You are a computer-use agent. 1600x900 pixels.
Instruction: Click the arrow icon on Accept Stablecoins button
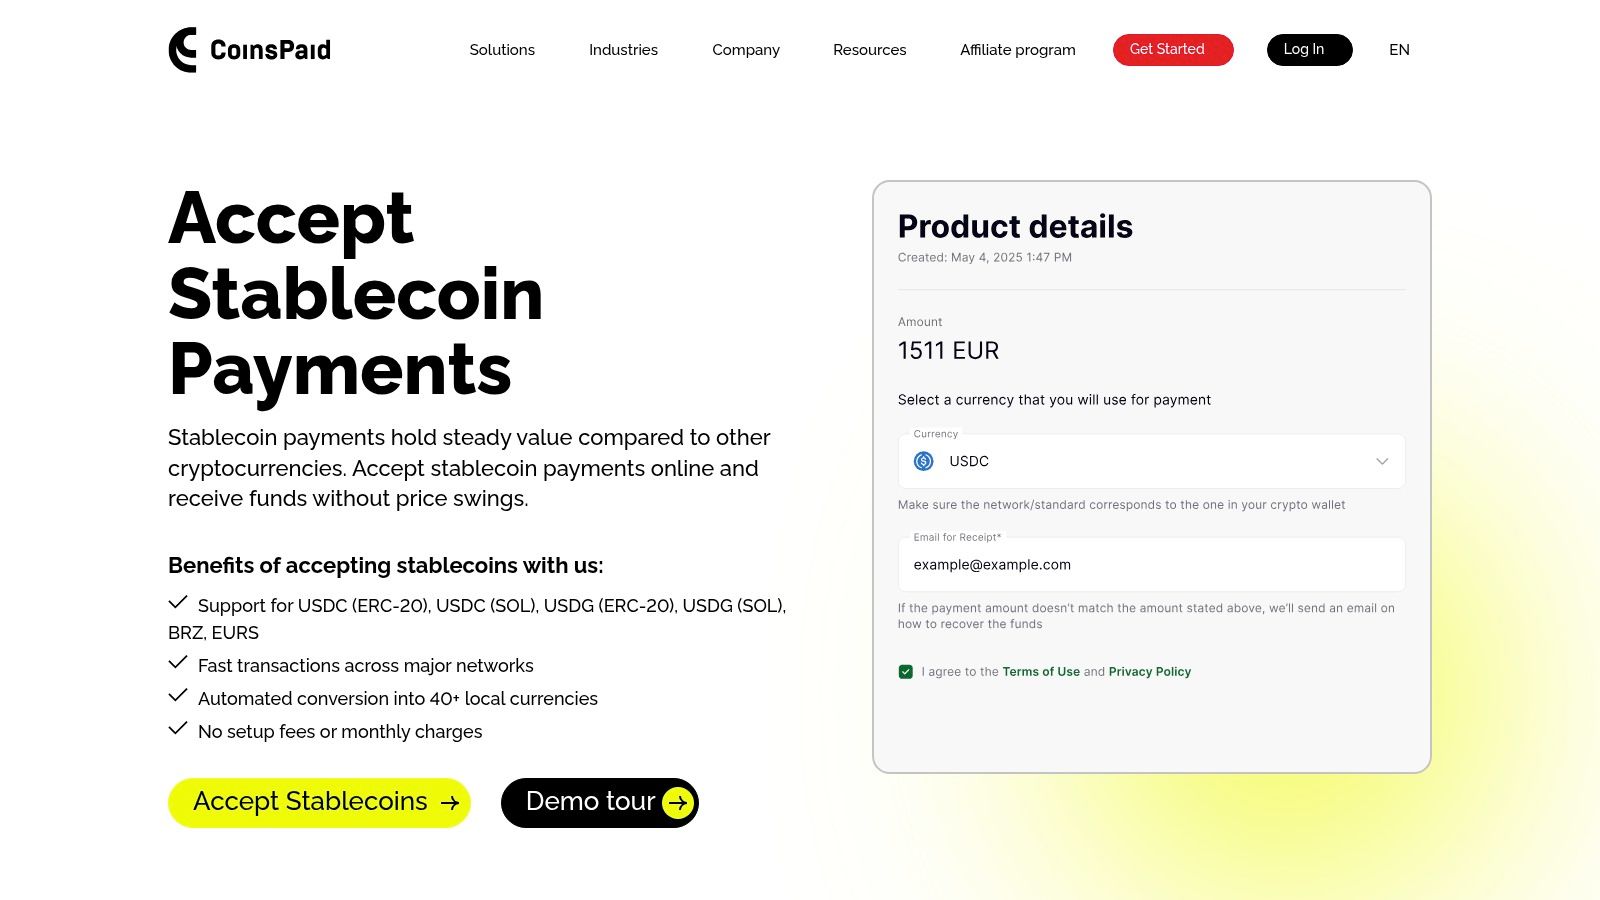click(x=451, y=802)
